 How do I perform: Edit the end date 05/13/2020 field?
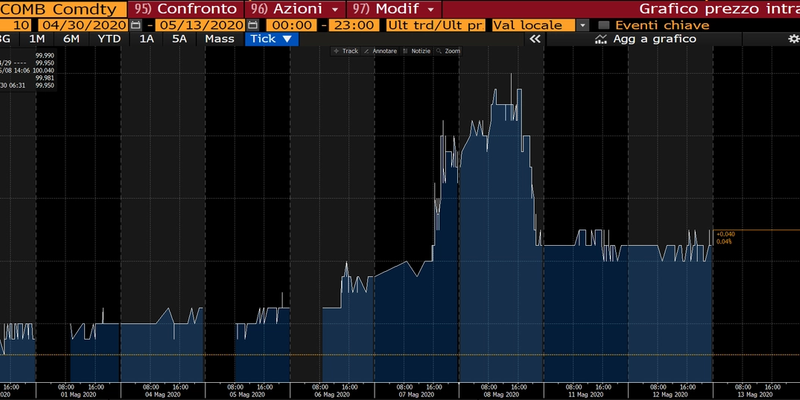(200, 26)
